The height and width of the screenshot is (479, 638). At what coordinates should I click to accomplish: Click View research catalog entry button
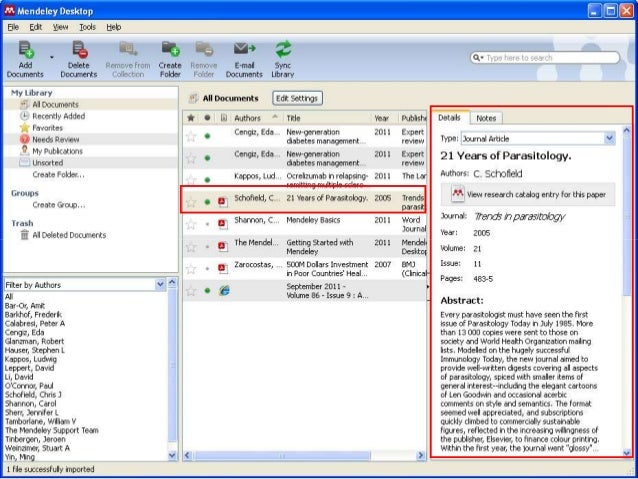[528, 194]
